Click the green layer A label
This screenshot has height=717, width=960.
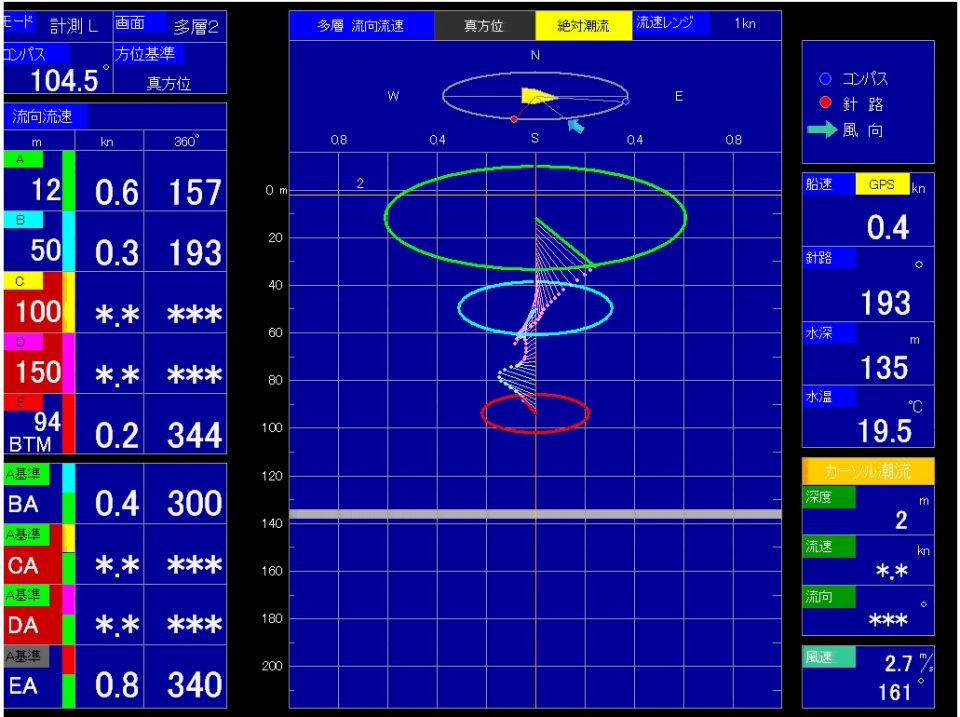coord(23,159)
